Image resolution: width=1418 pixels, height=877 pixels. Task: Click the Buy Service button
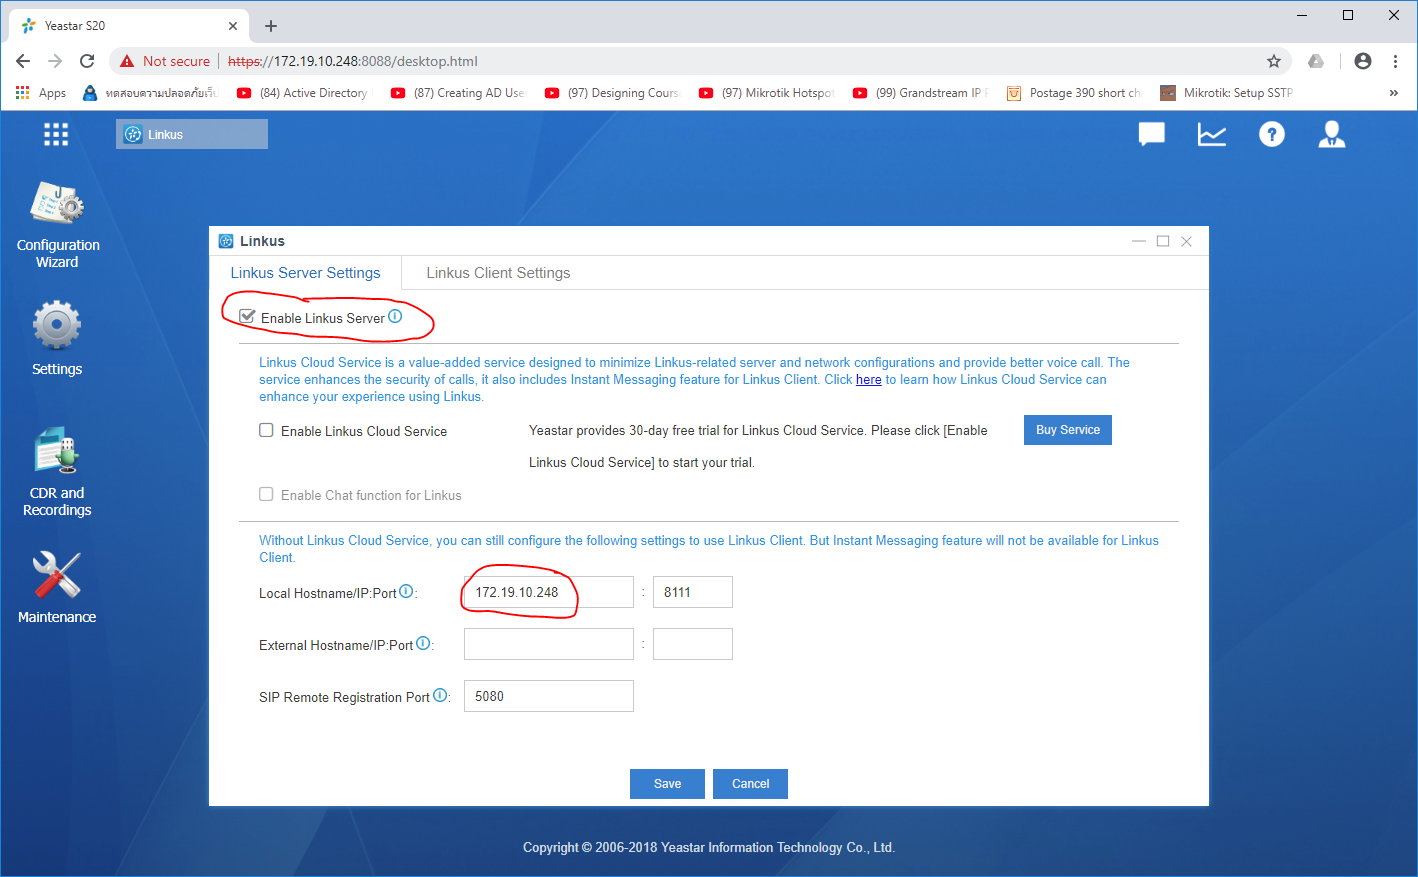coord(1068,430)
